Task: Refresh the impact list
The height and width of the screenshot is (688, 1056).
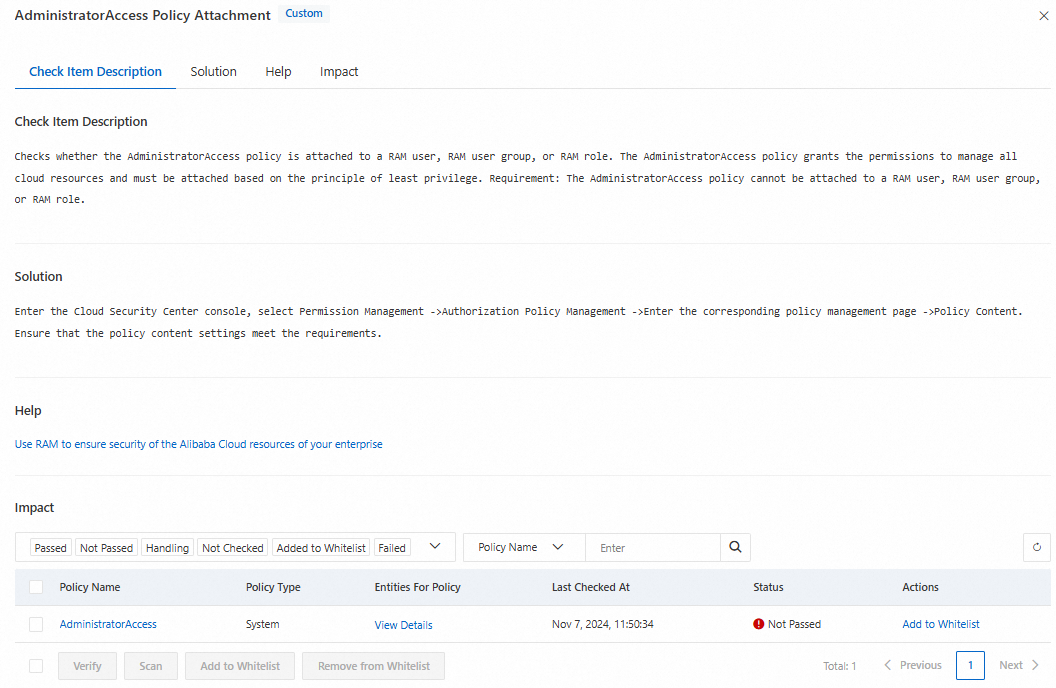Action: [1036, 547]
